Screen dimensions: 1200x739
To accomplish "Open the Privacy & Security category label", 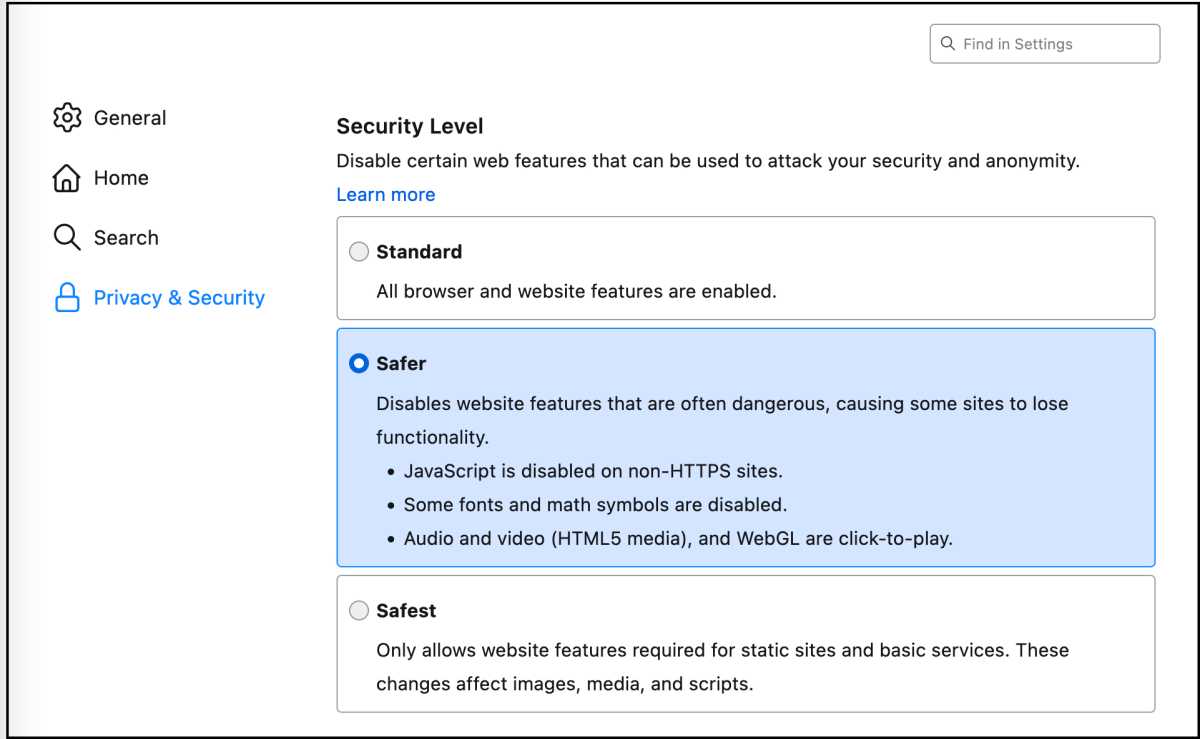I will pos(179,298).
